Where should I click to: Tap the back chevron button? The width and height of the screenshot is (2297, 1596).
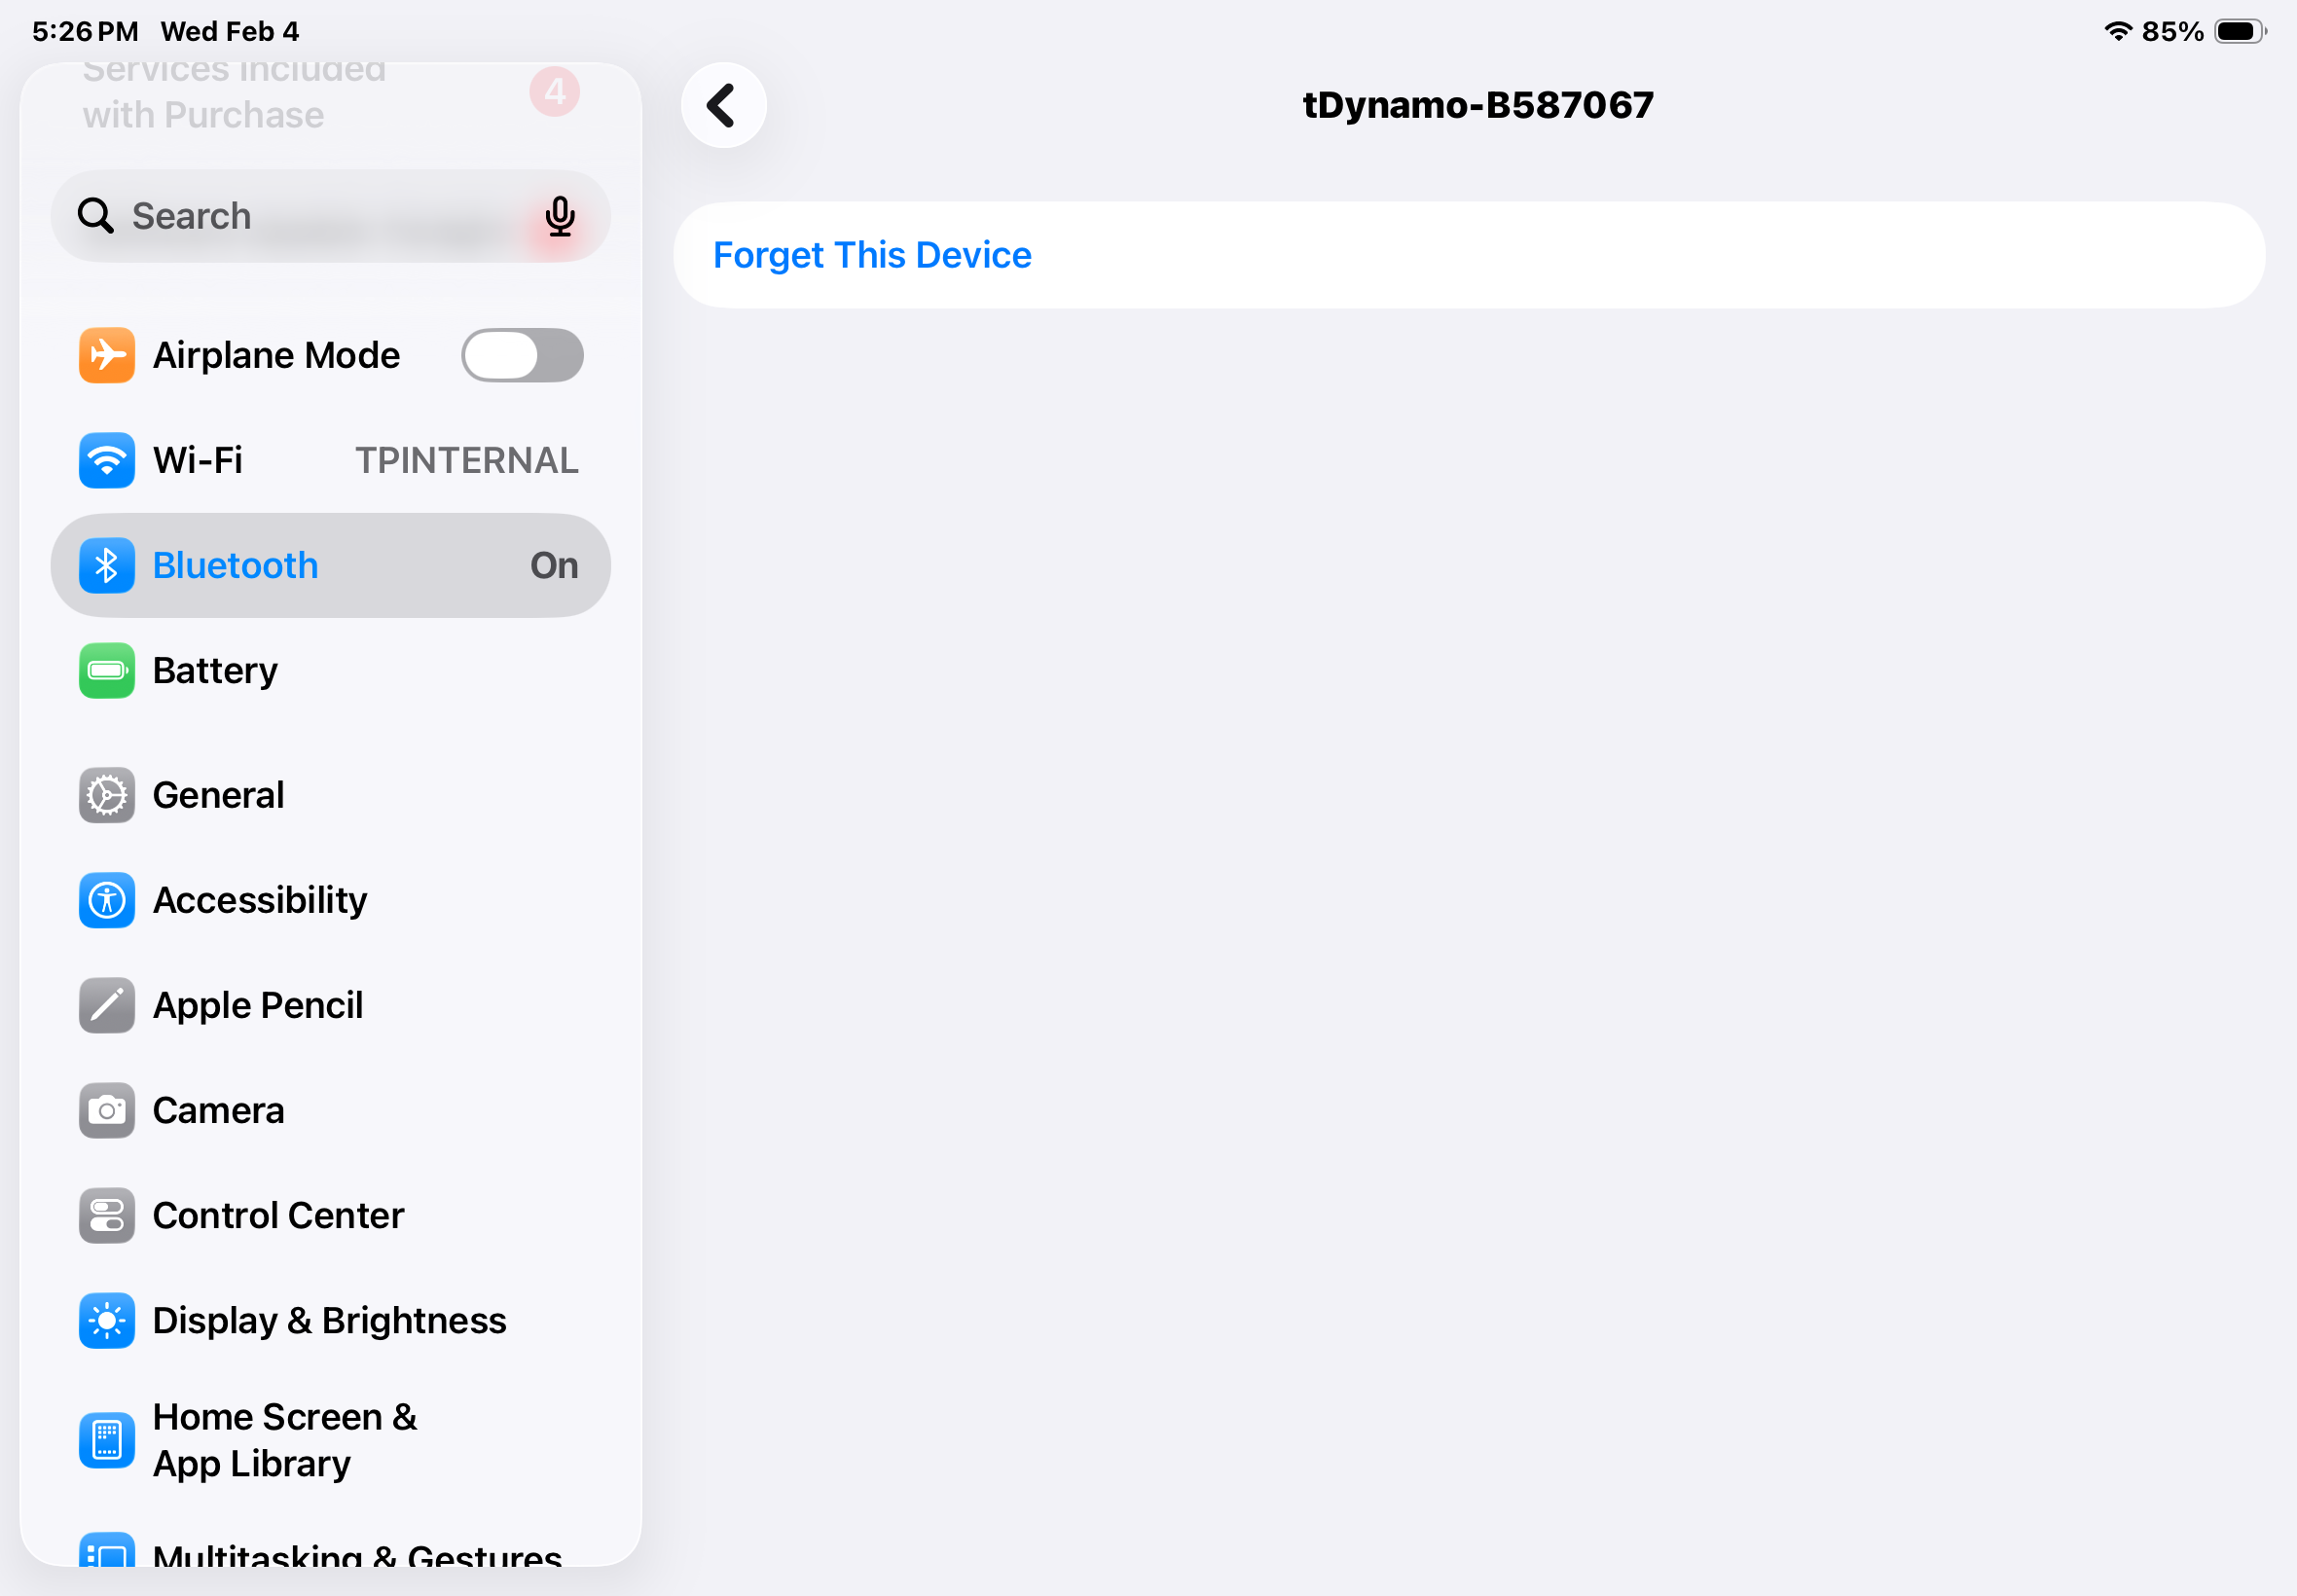[x=723, y=105]
